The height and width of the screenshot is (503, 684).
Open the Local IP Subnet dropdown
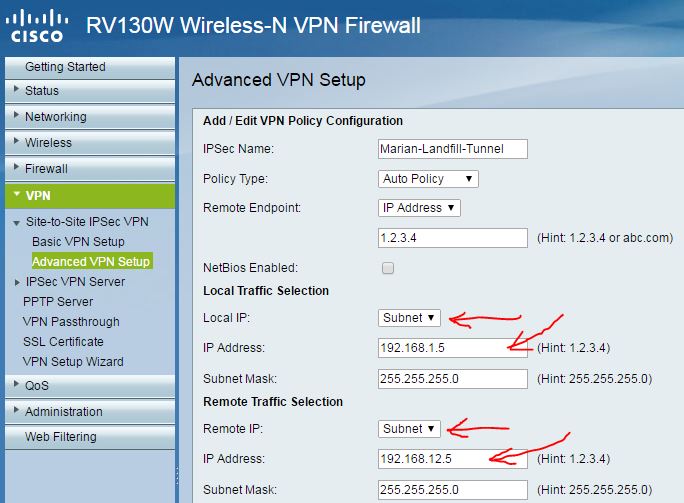(x=409, y=318)
